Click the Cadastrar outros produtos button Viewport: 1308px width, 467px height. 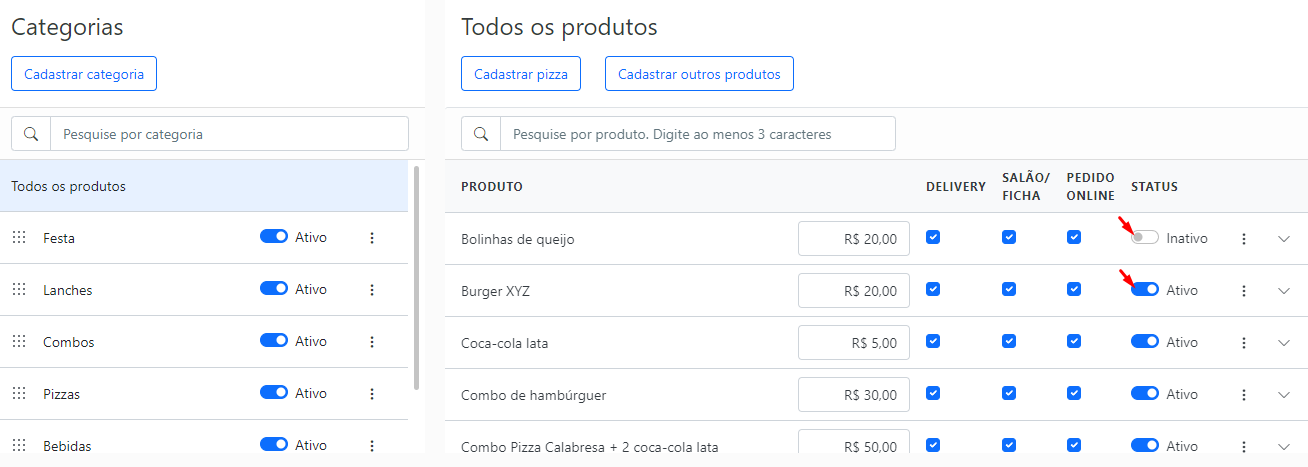click(699, 74)
